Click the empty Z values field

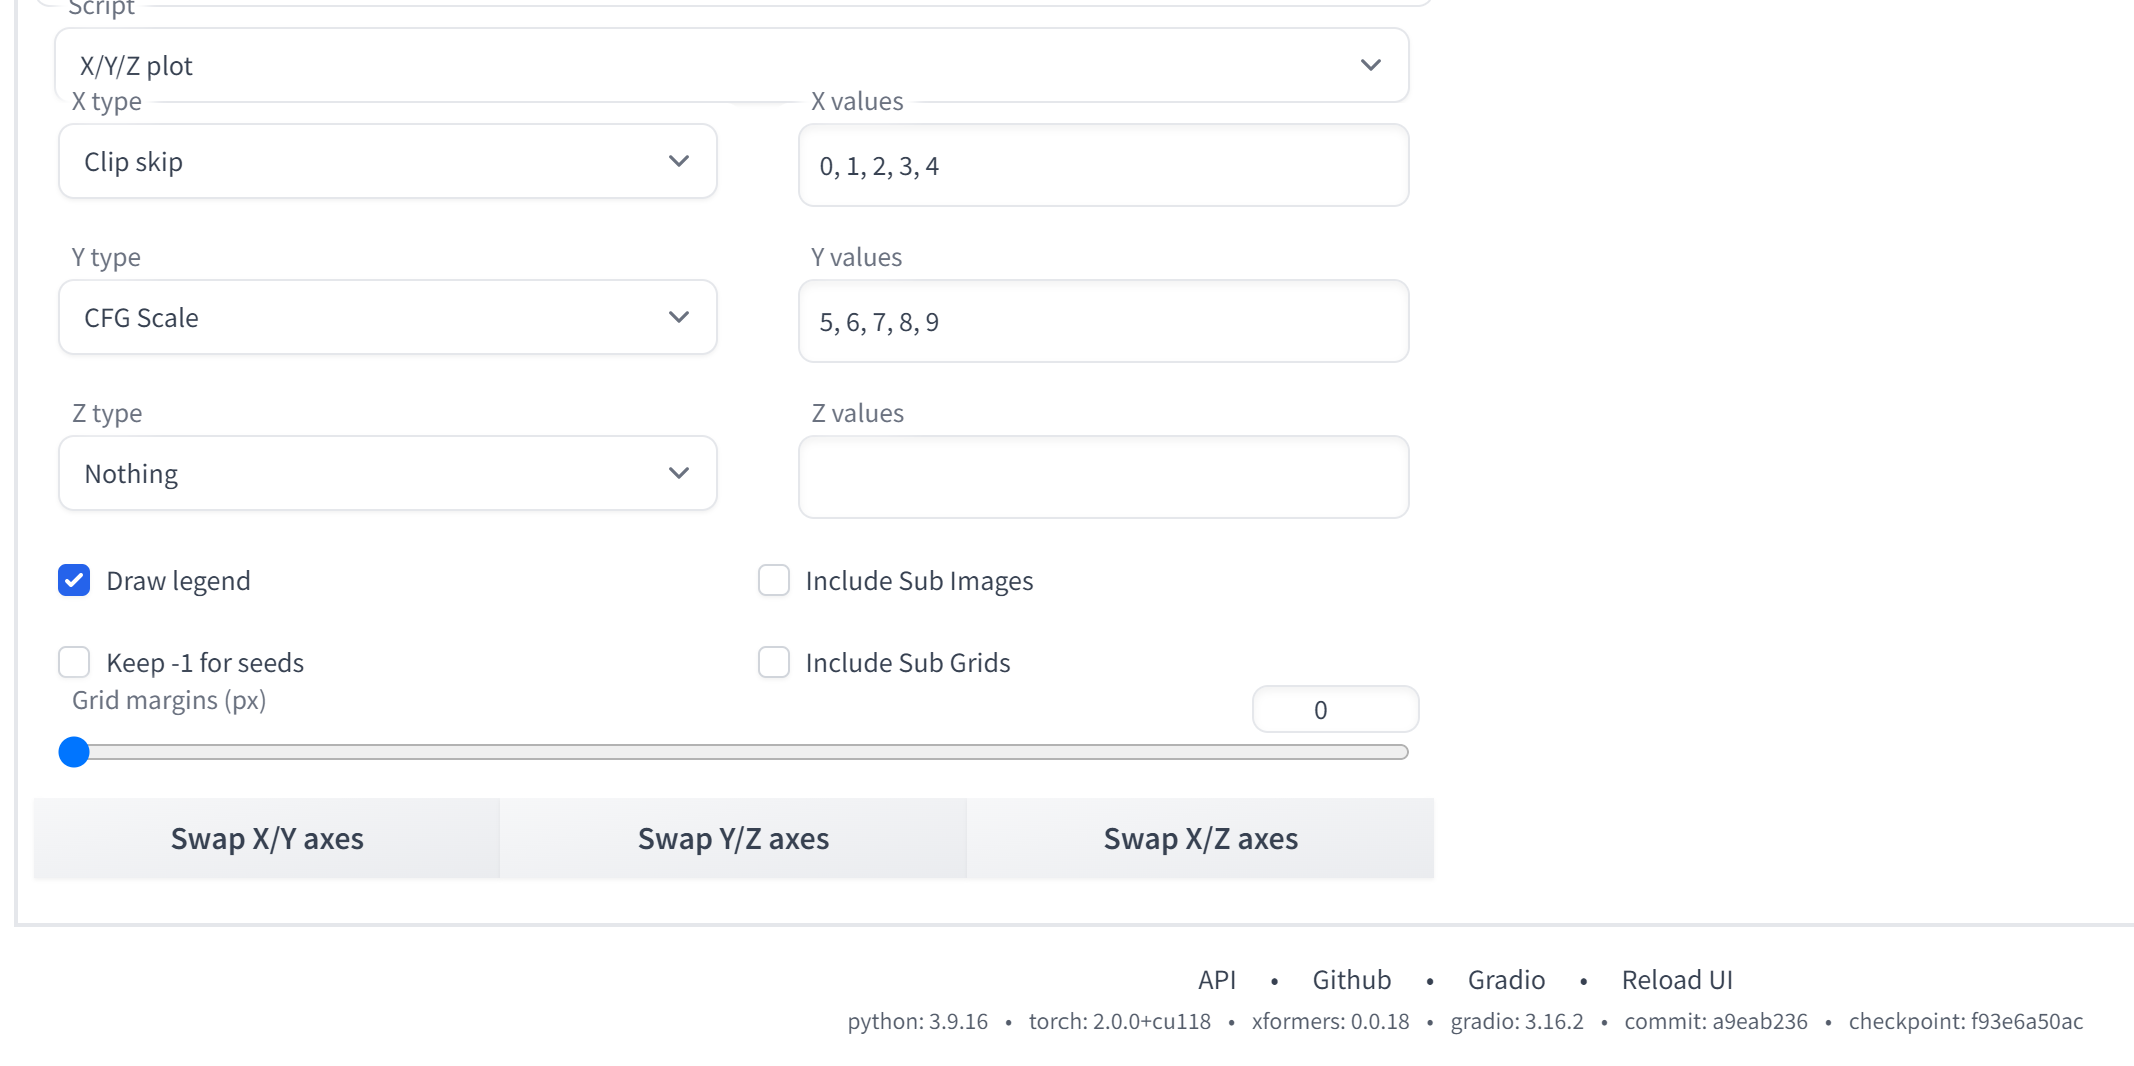1103,478
